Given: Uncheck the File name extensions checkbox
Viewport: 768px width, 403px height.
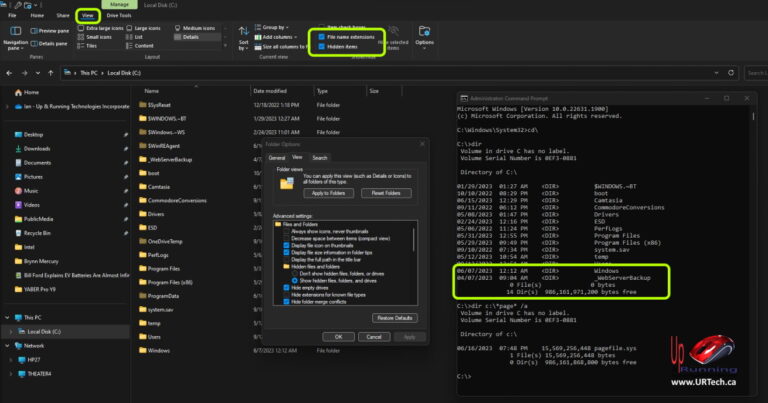Looking at the screenshot, I should 321,36.
